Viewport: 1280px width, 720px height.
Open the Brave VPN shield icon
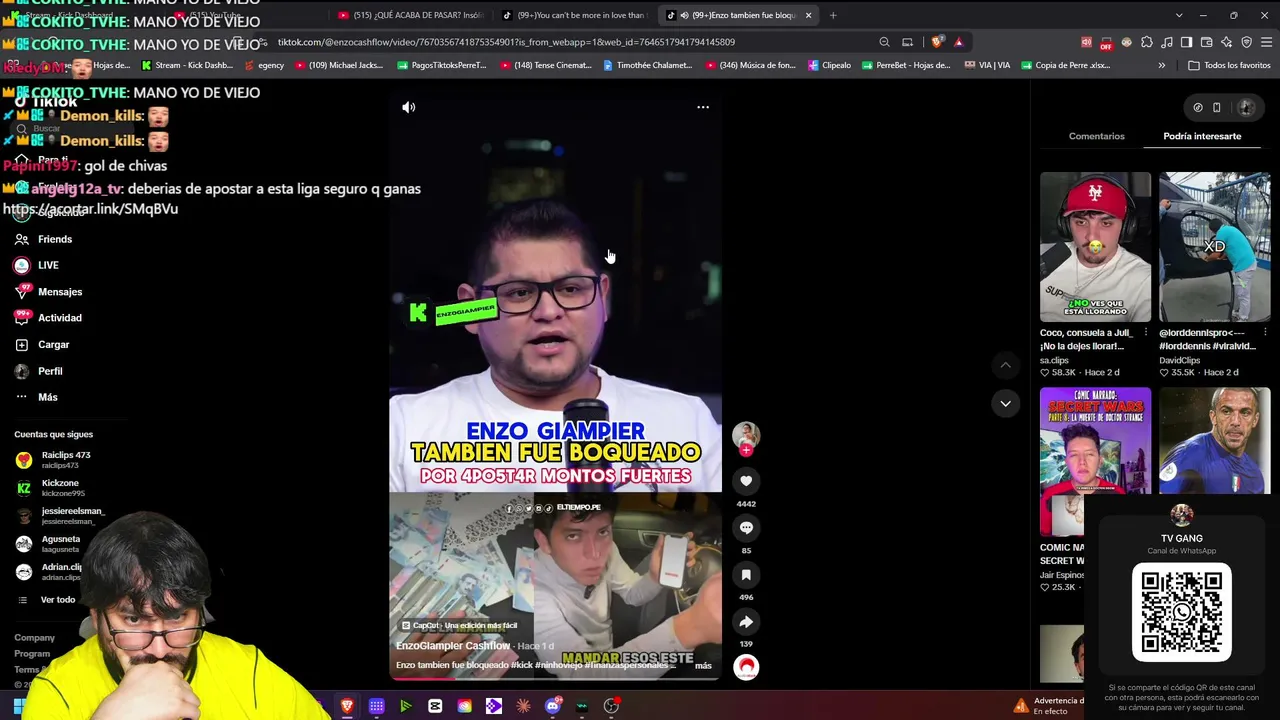[1247, 42]
